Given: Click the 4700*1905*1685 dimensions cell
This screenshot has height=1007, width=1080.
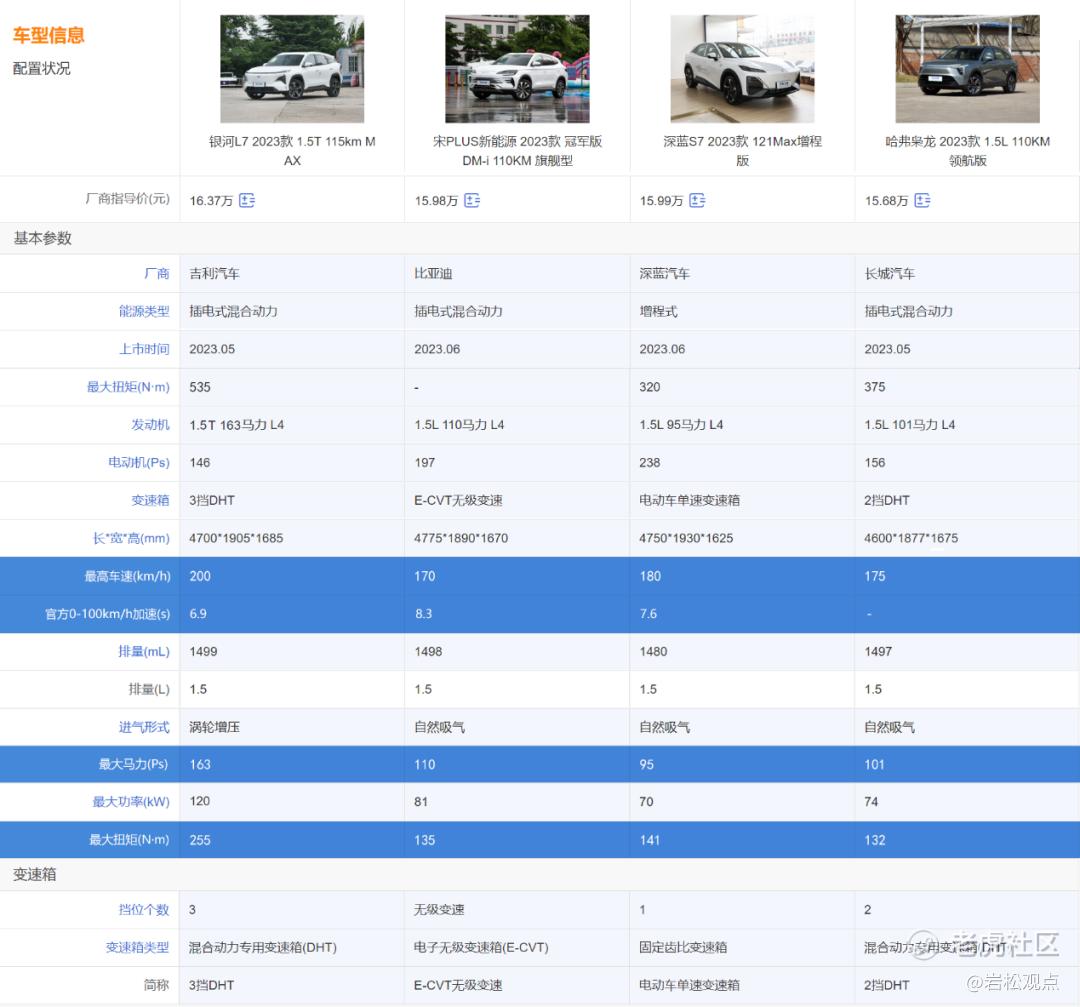Looking at the screenshot, I should (236, 539).
